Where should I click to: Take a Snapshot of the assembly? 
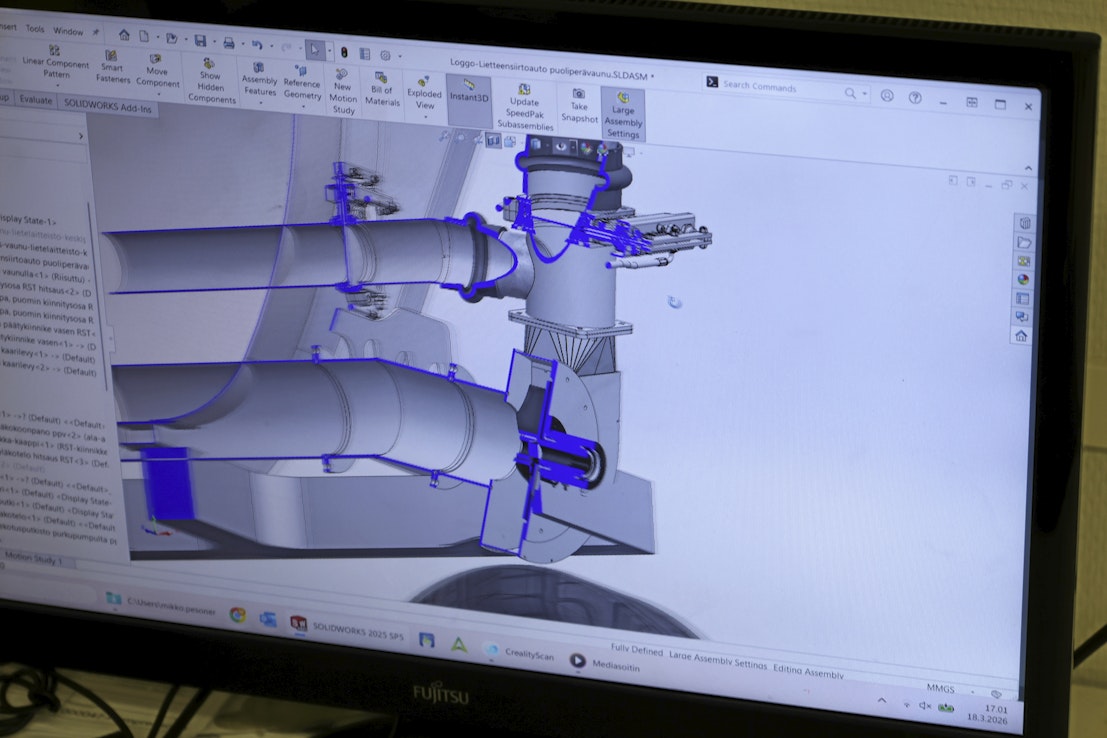tap(579, 105)
